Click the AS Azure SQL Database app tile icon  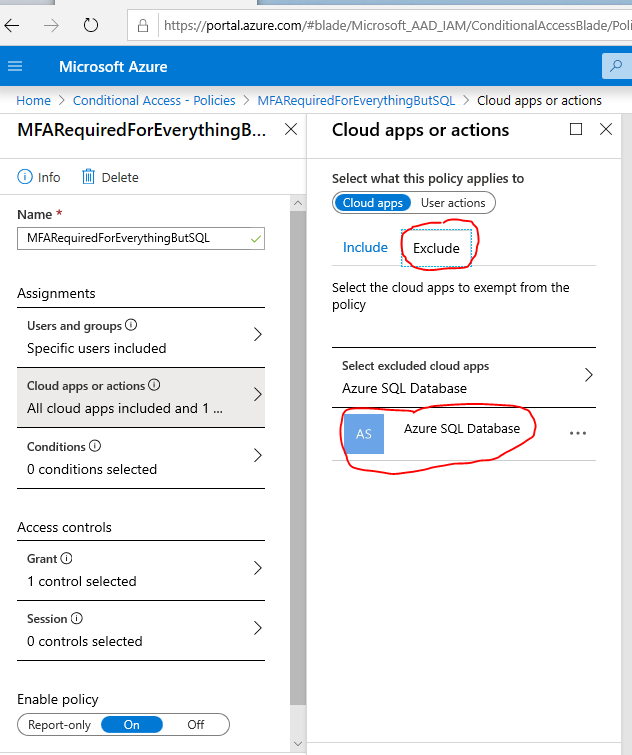[x=364, y=434]
